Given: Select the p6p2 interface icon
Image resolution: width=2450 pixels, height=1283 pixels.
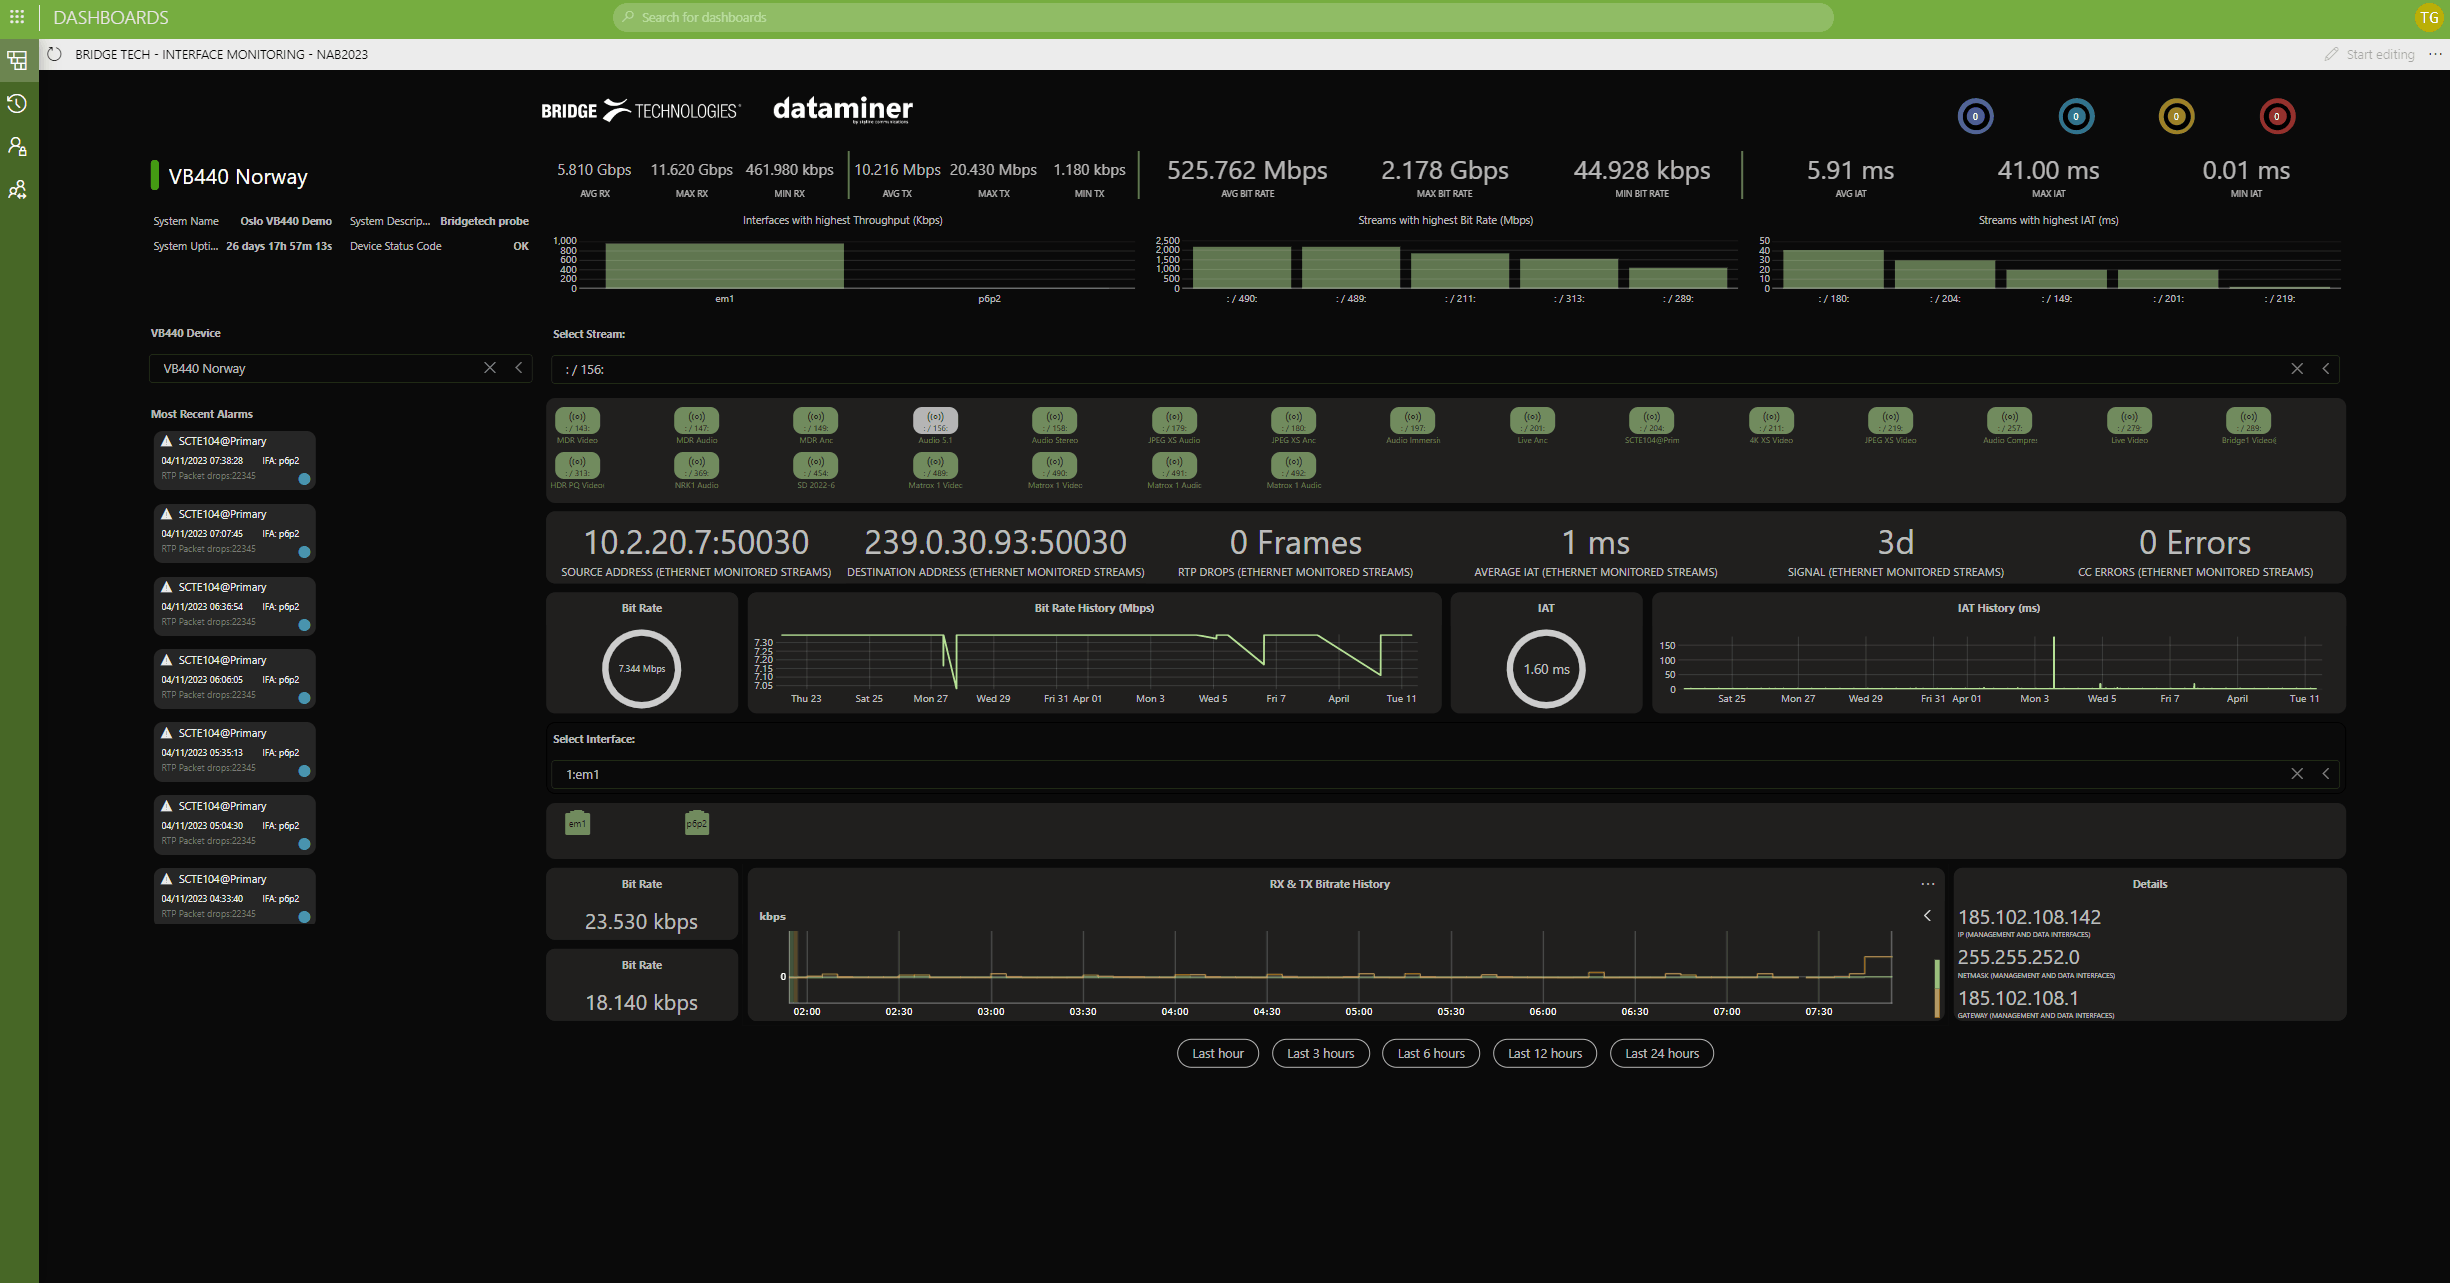Looking at the screenshot, I should click(697, 823).
